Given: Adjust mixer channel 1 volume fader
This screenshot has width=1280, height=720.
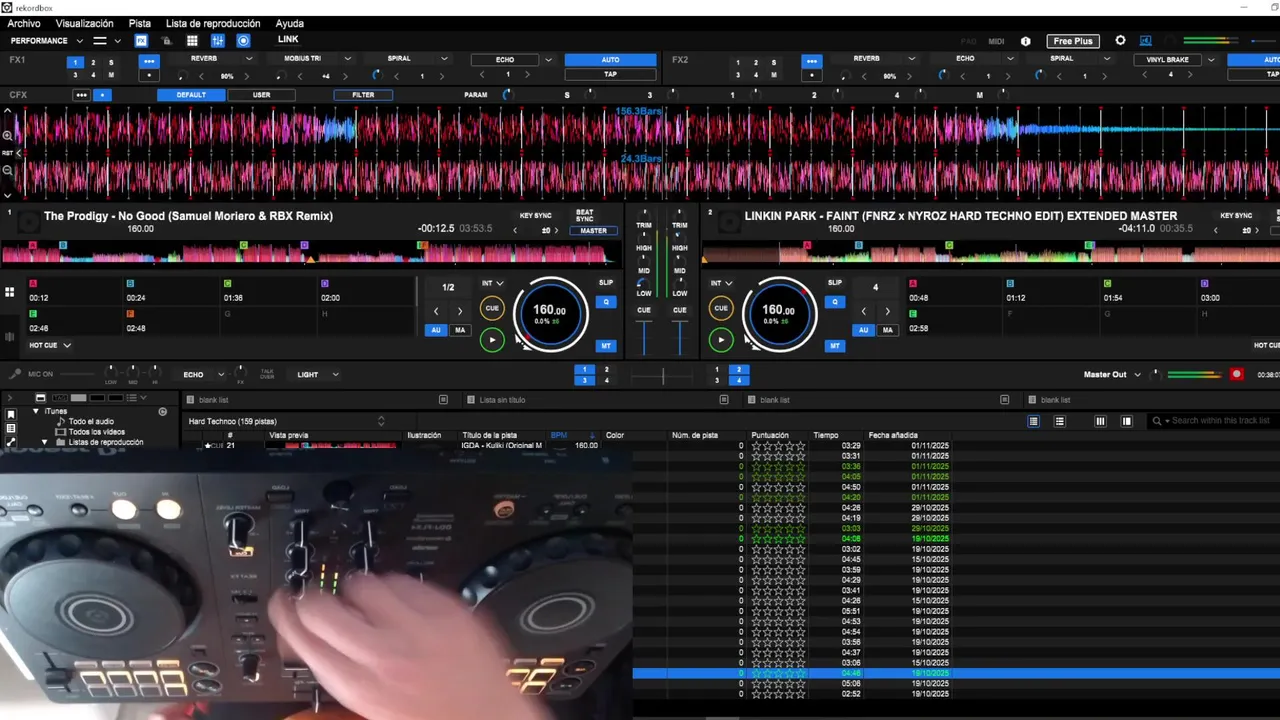Looking at the screenshot, I should coord(644,338).
